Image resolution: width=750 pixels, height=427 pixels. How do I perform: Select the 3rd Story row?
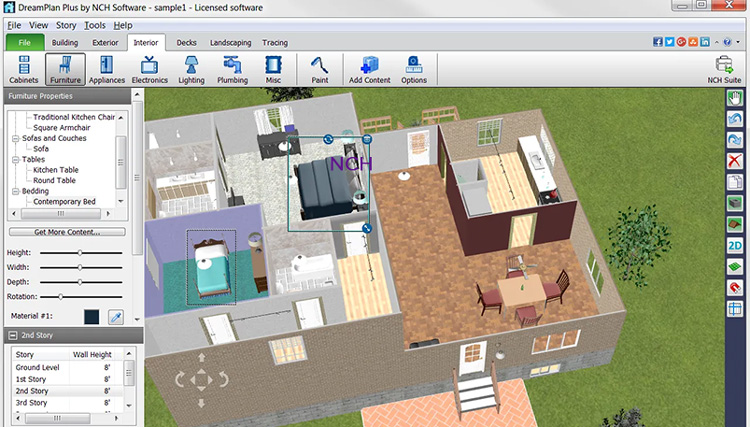pos(67,403)
